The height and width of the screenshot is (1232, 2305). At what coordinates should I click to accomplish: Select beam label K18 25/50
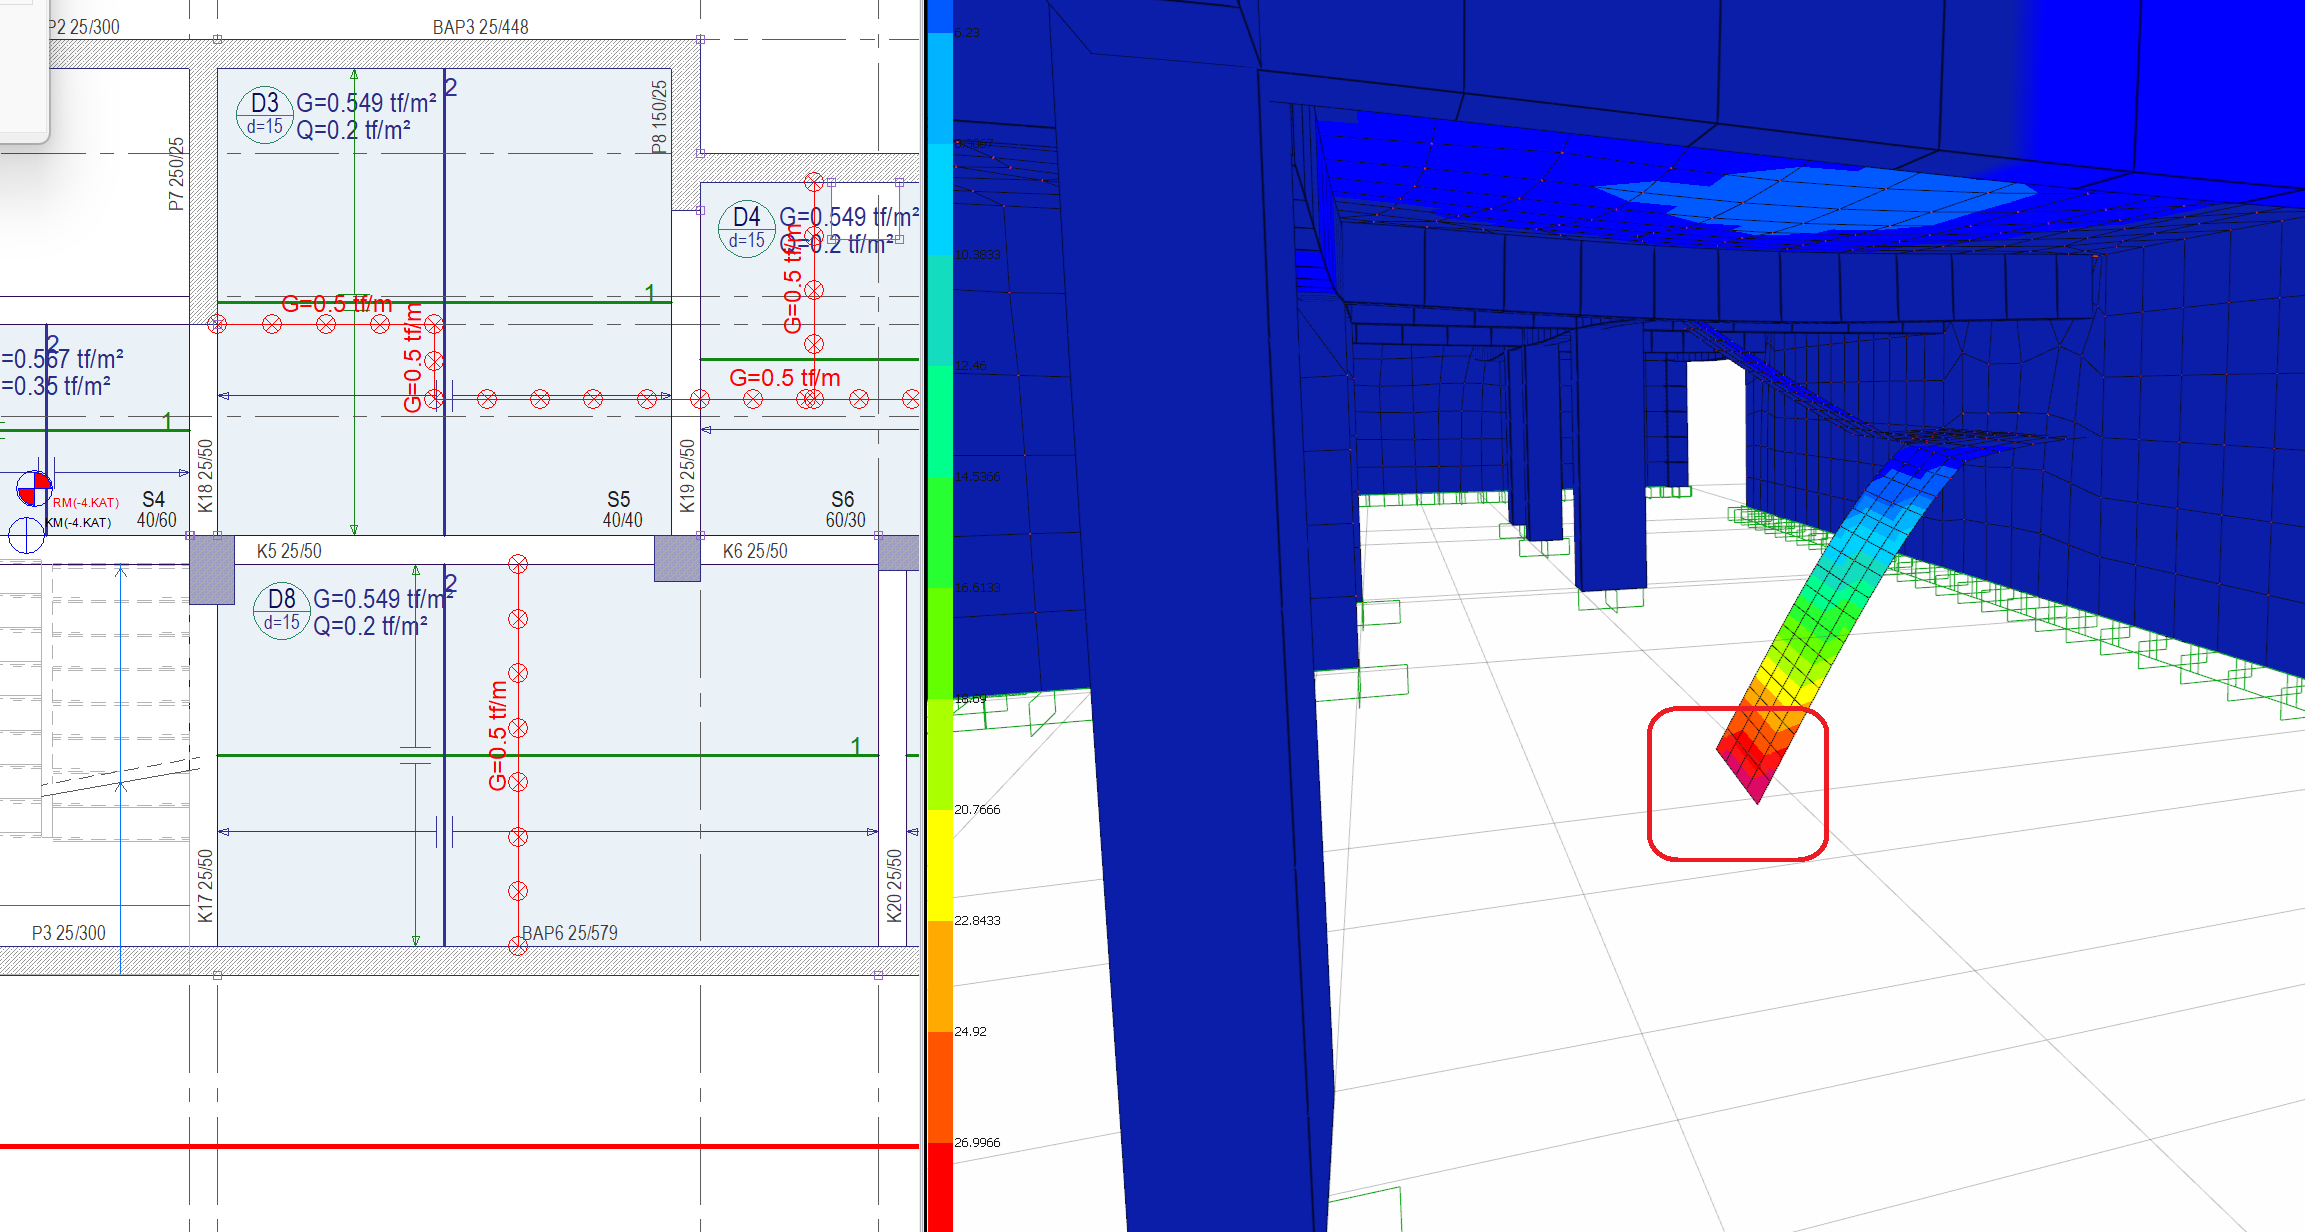pyautogui.click(x=205, y=476)
